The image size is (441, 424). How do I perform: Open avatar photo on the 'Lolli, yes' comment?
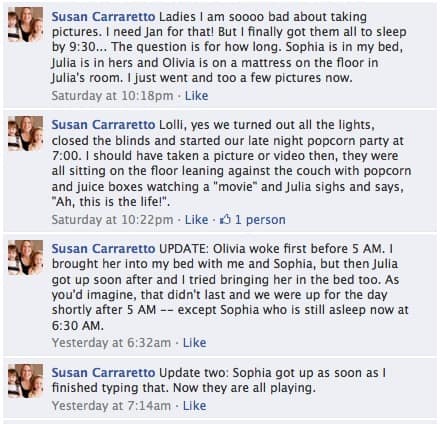(25, 133)
